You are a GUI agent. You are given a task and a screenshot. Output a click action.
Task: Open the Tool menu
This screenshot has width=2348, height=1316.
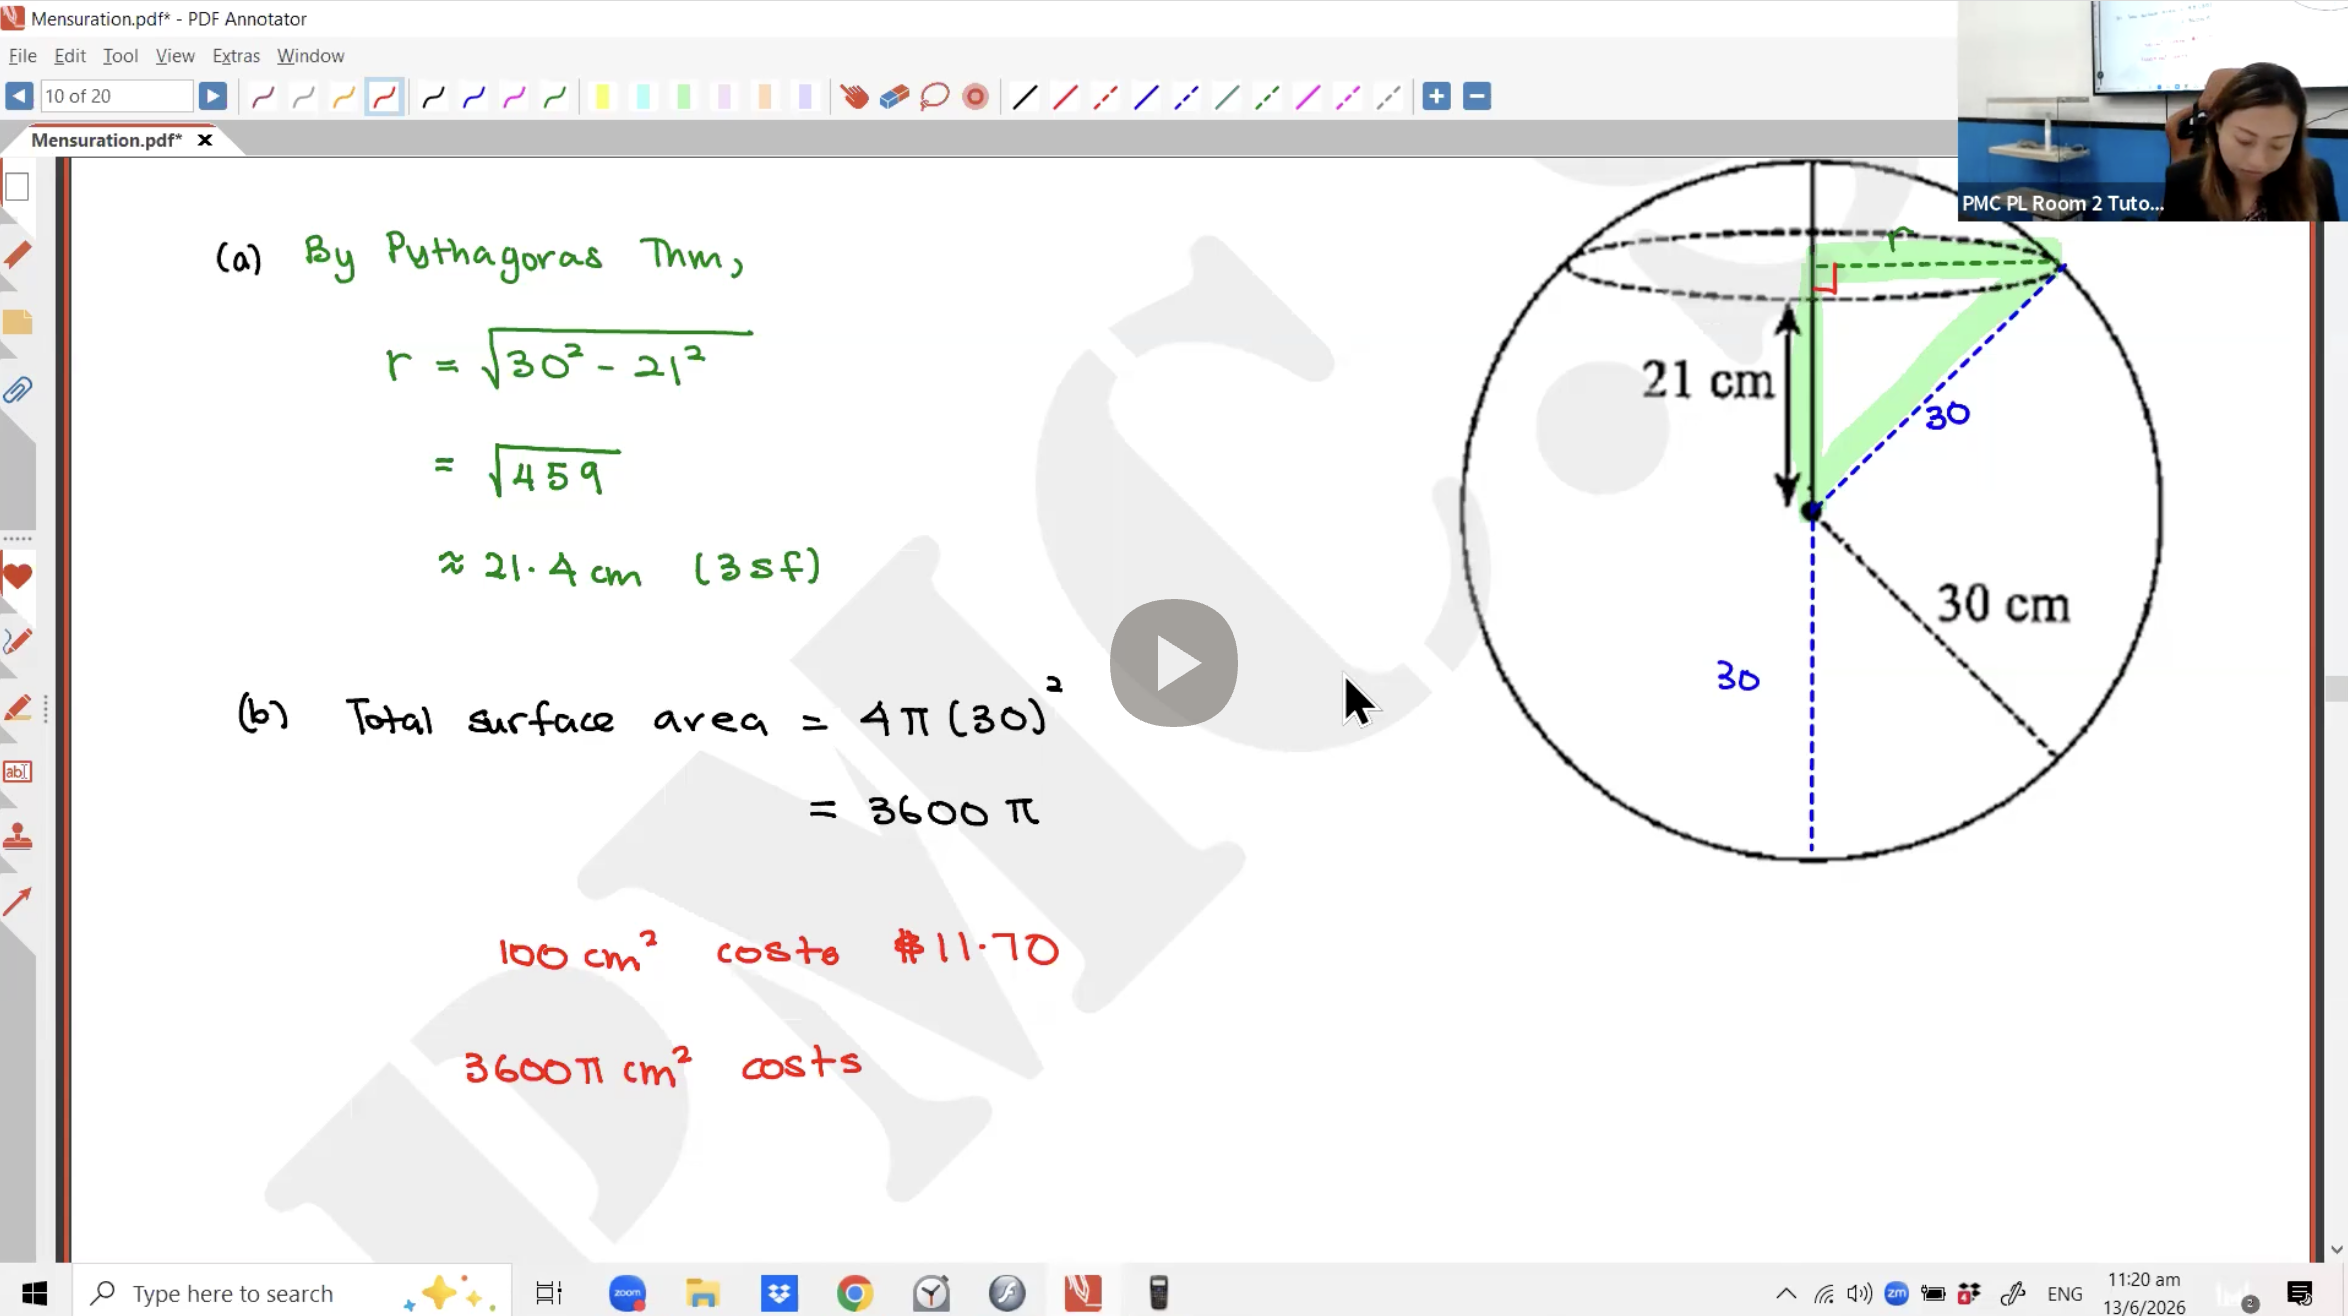coord(120,56)
